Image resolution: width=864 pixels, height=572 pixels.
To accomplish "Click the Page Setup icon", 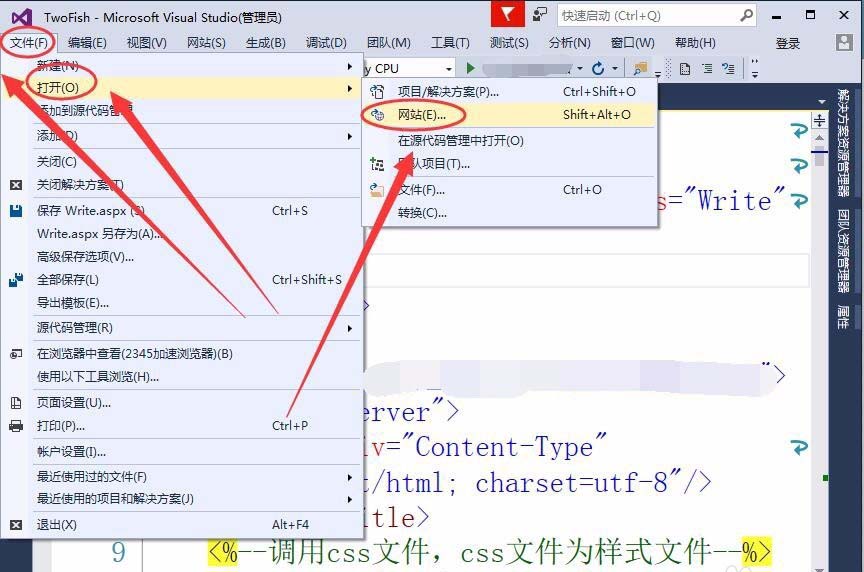I will pyautogui.click(x=16, y=403).
